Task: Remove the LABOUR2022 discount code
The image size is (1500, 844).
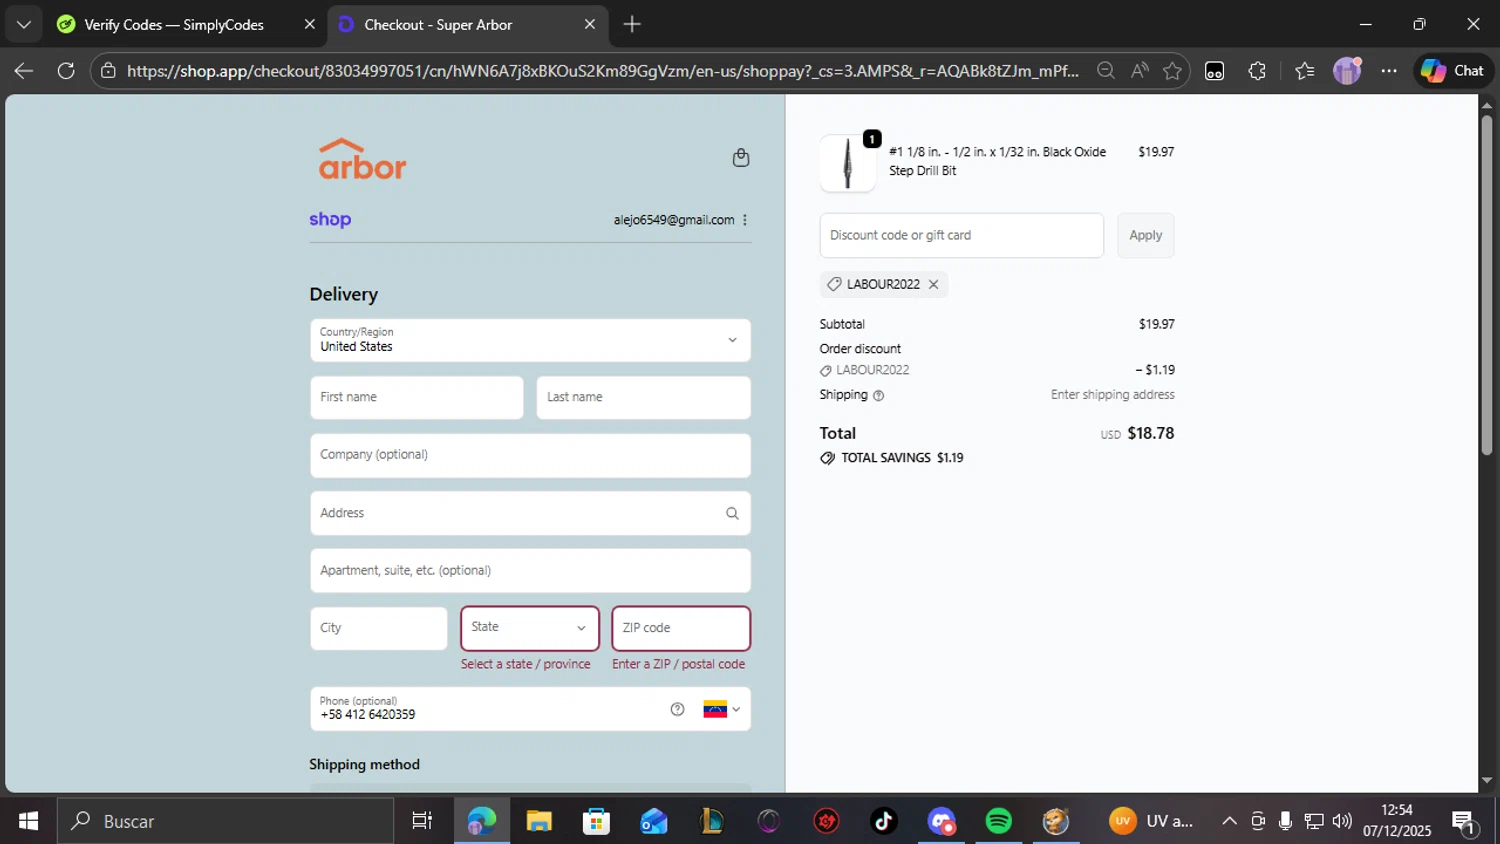Action: tap(933, 285)
